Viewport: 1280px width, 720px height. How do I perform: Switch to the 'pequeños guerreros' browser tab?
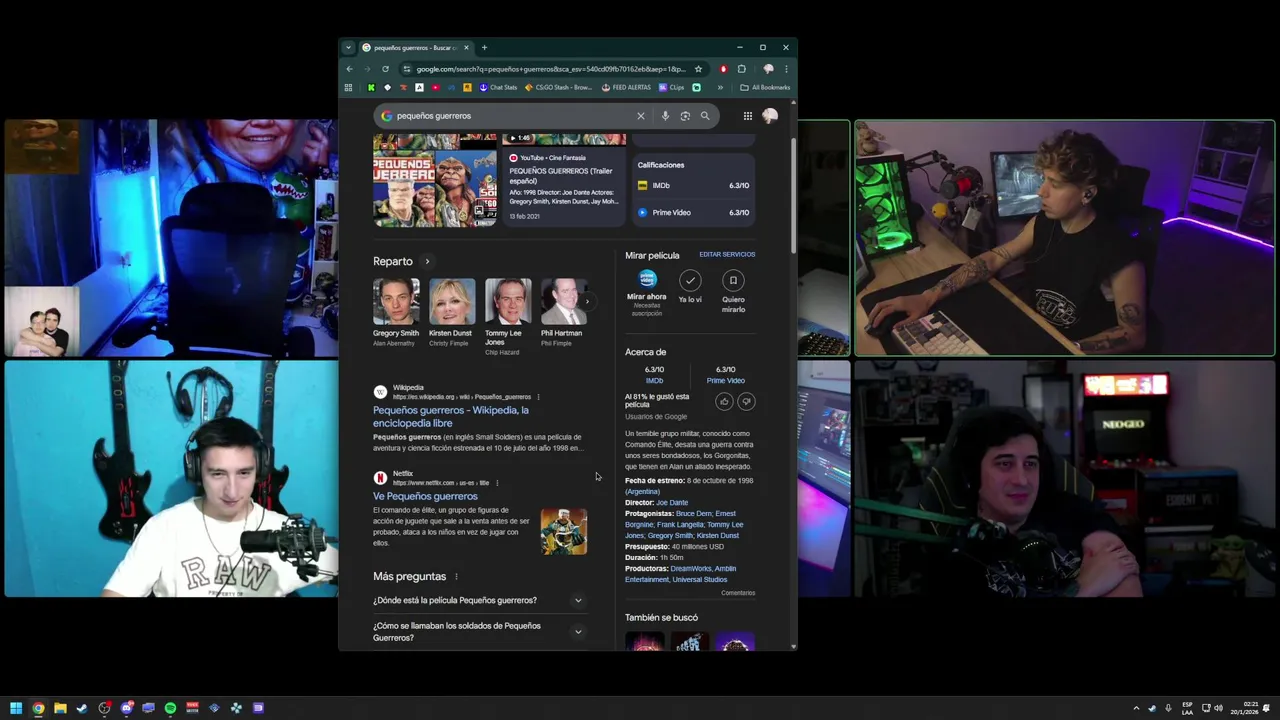[415, 47]
